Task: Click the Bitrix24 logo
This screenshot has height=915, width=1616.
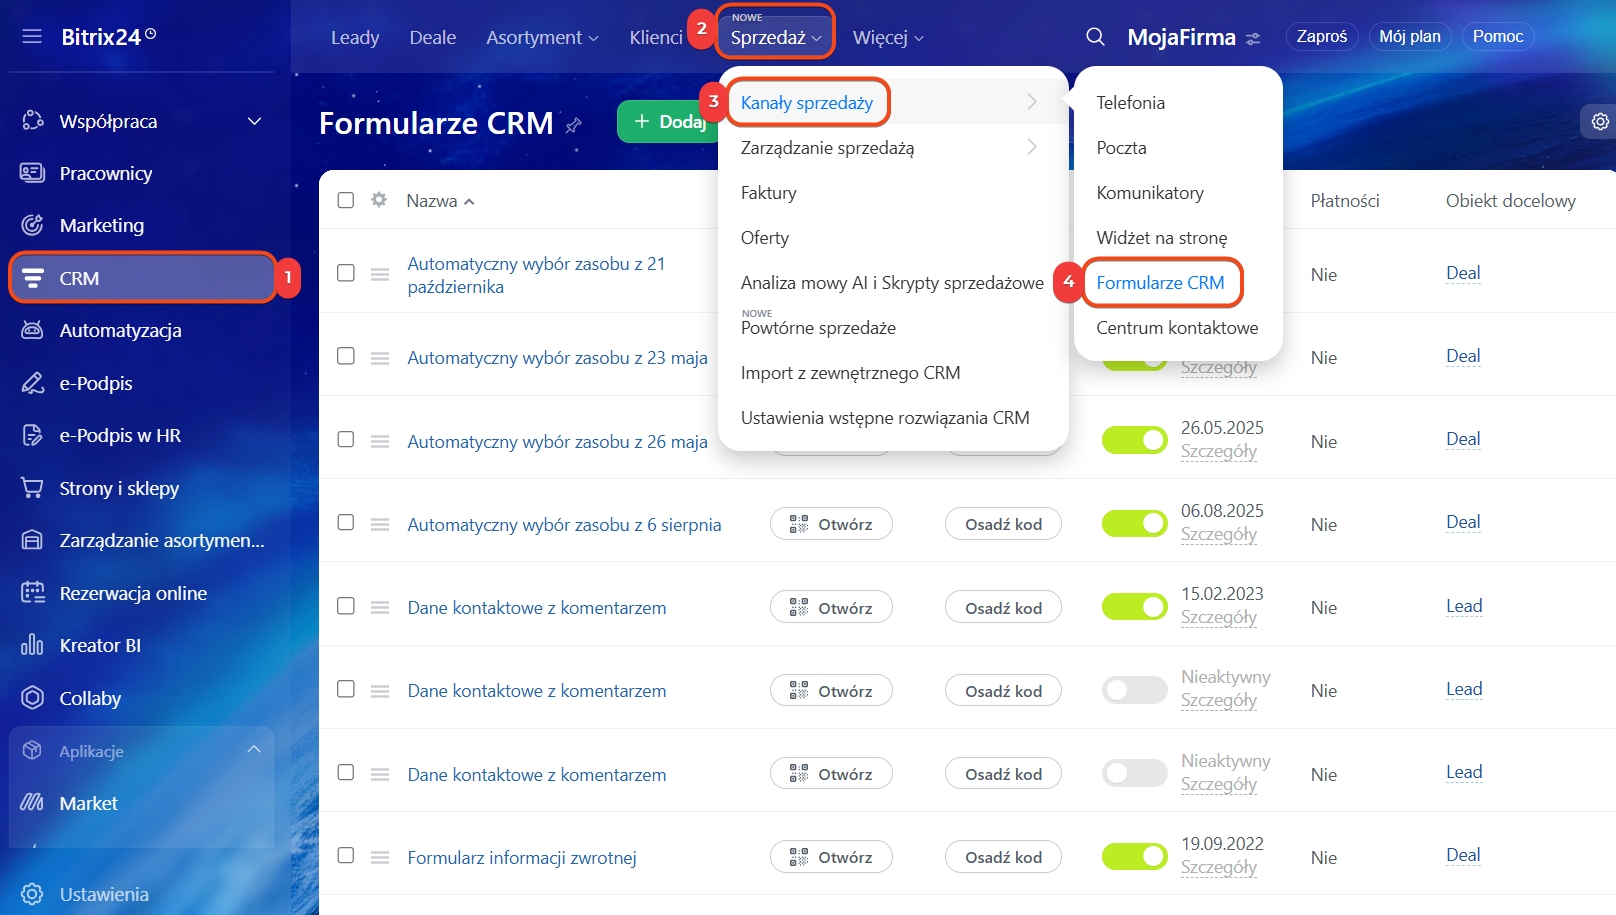Action: (x=109, y=37)
